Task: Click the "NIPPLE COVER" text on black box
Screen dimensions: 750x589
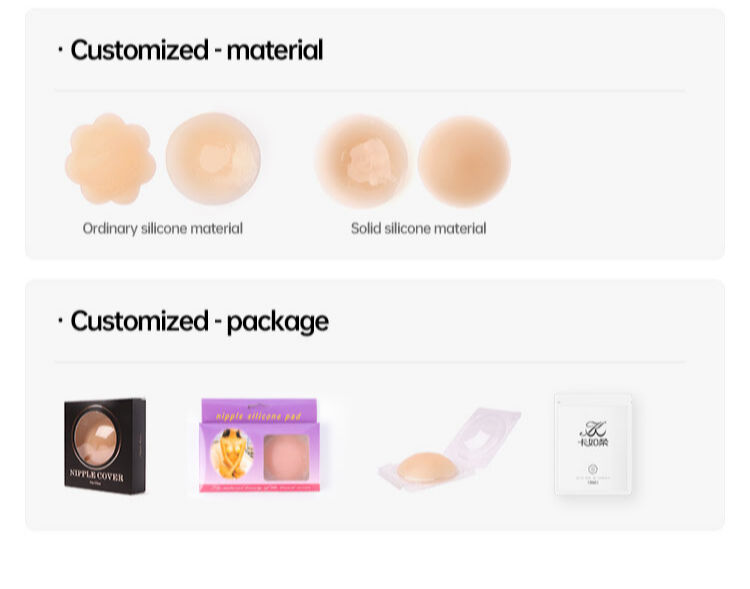Action: (96, 476)
